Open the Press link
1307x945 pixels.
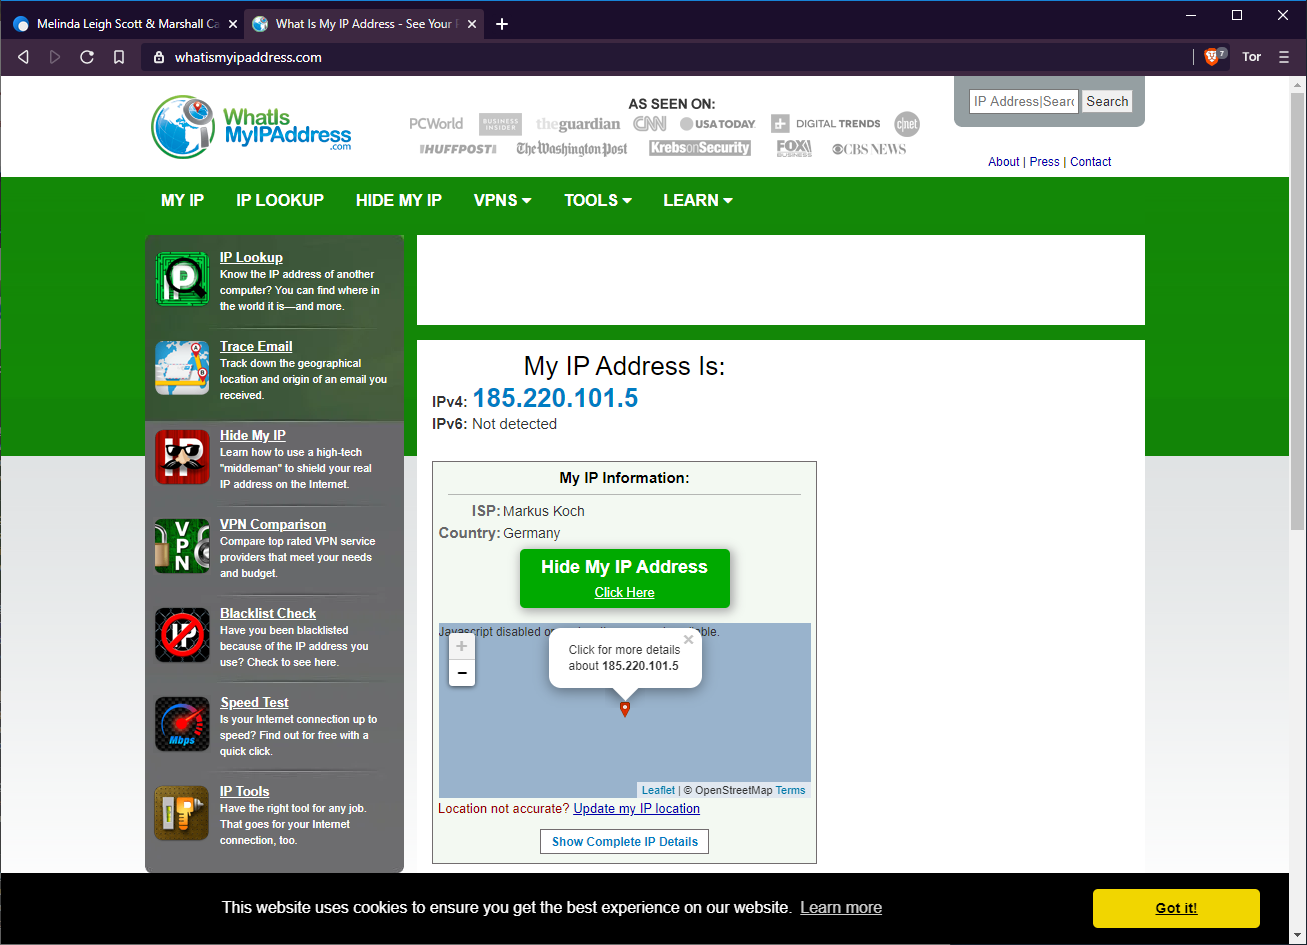[x=1044, y=161]
